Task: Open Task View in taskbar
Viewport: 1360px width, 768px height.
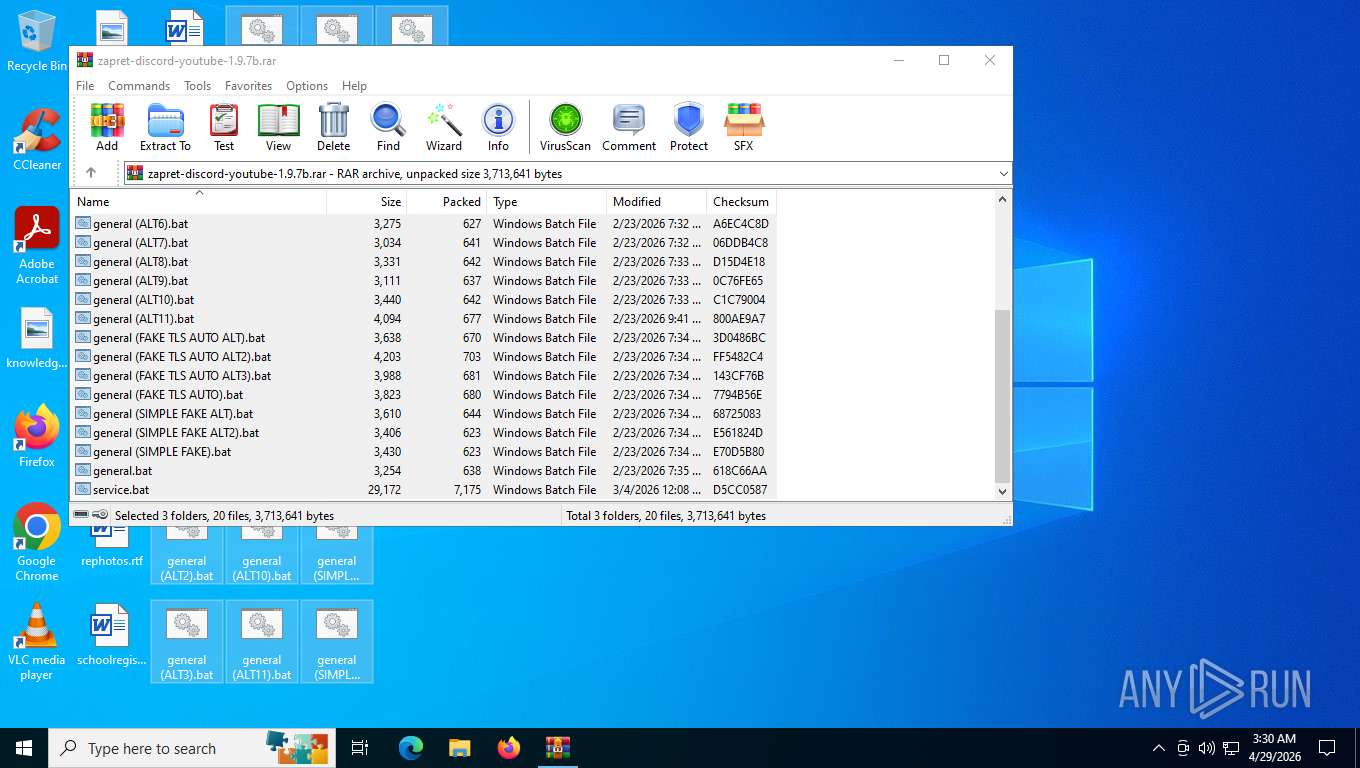Action: click(x=360, y=748)
